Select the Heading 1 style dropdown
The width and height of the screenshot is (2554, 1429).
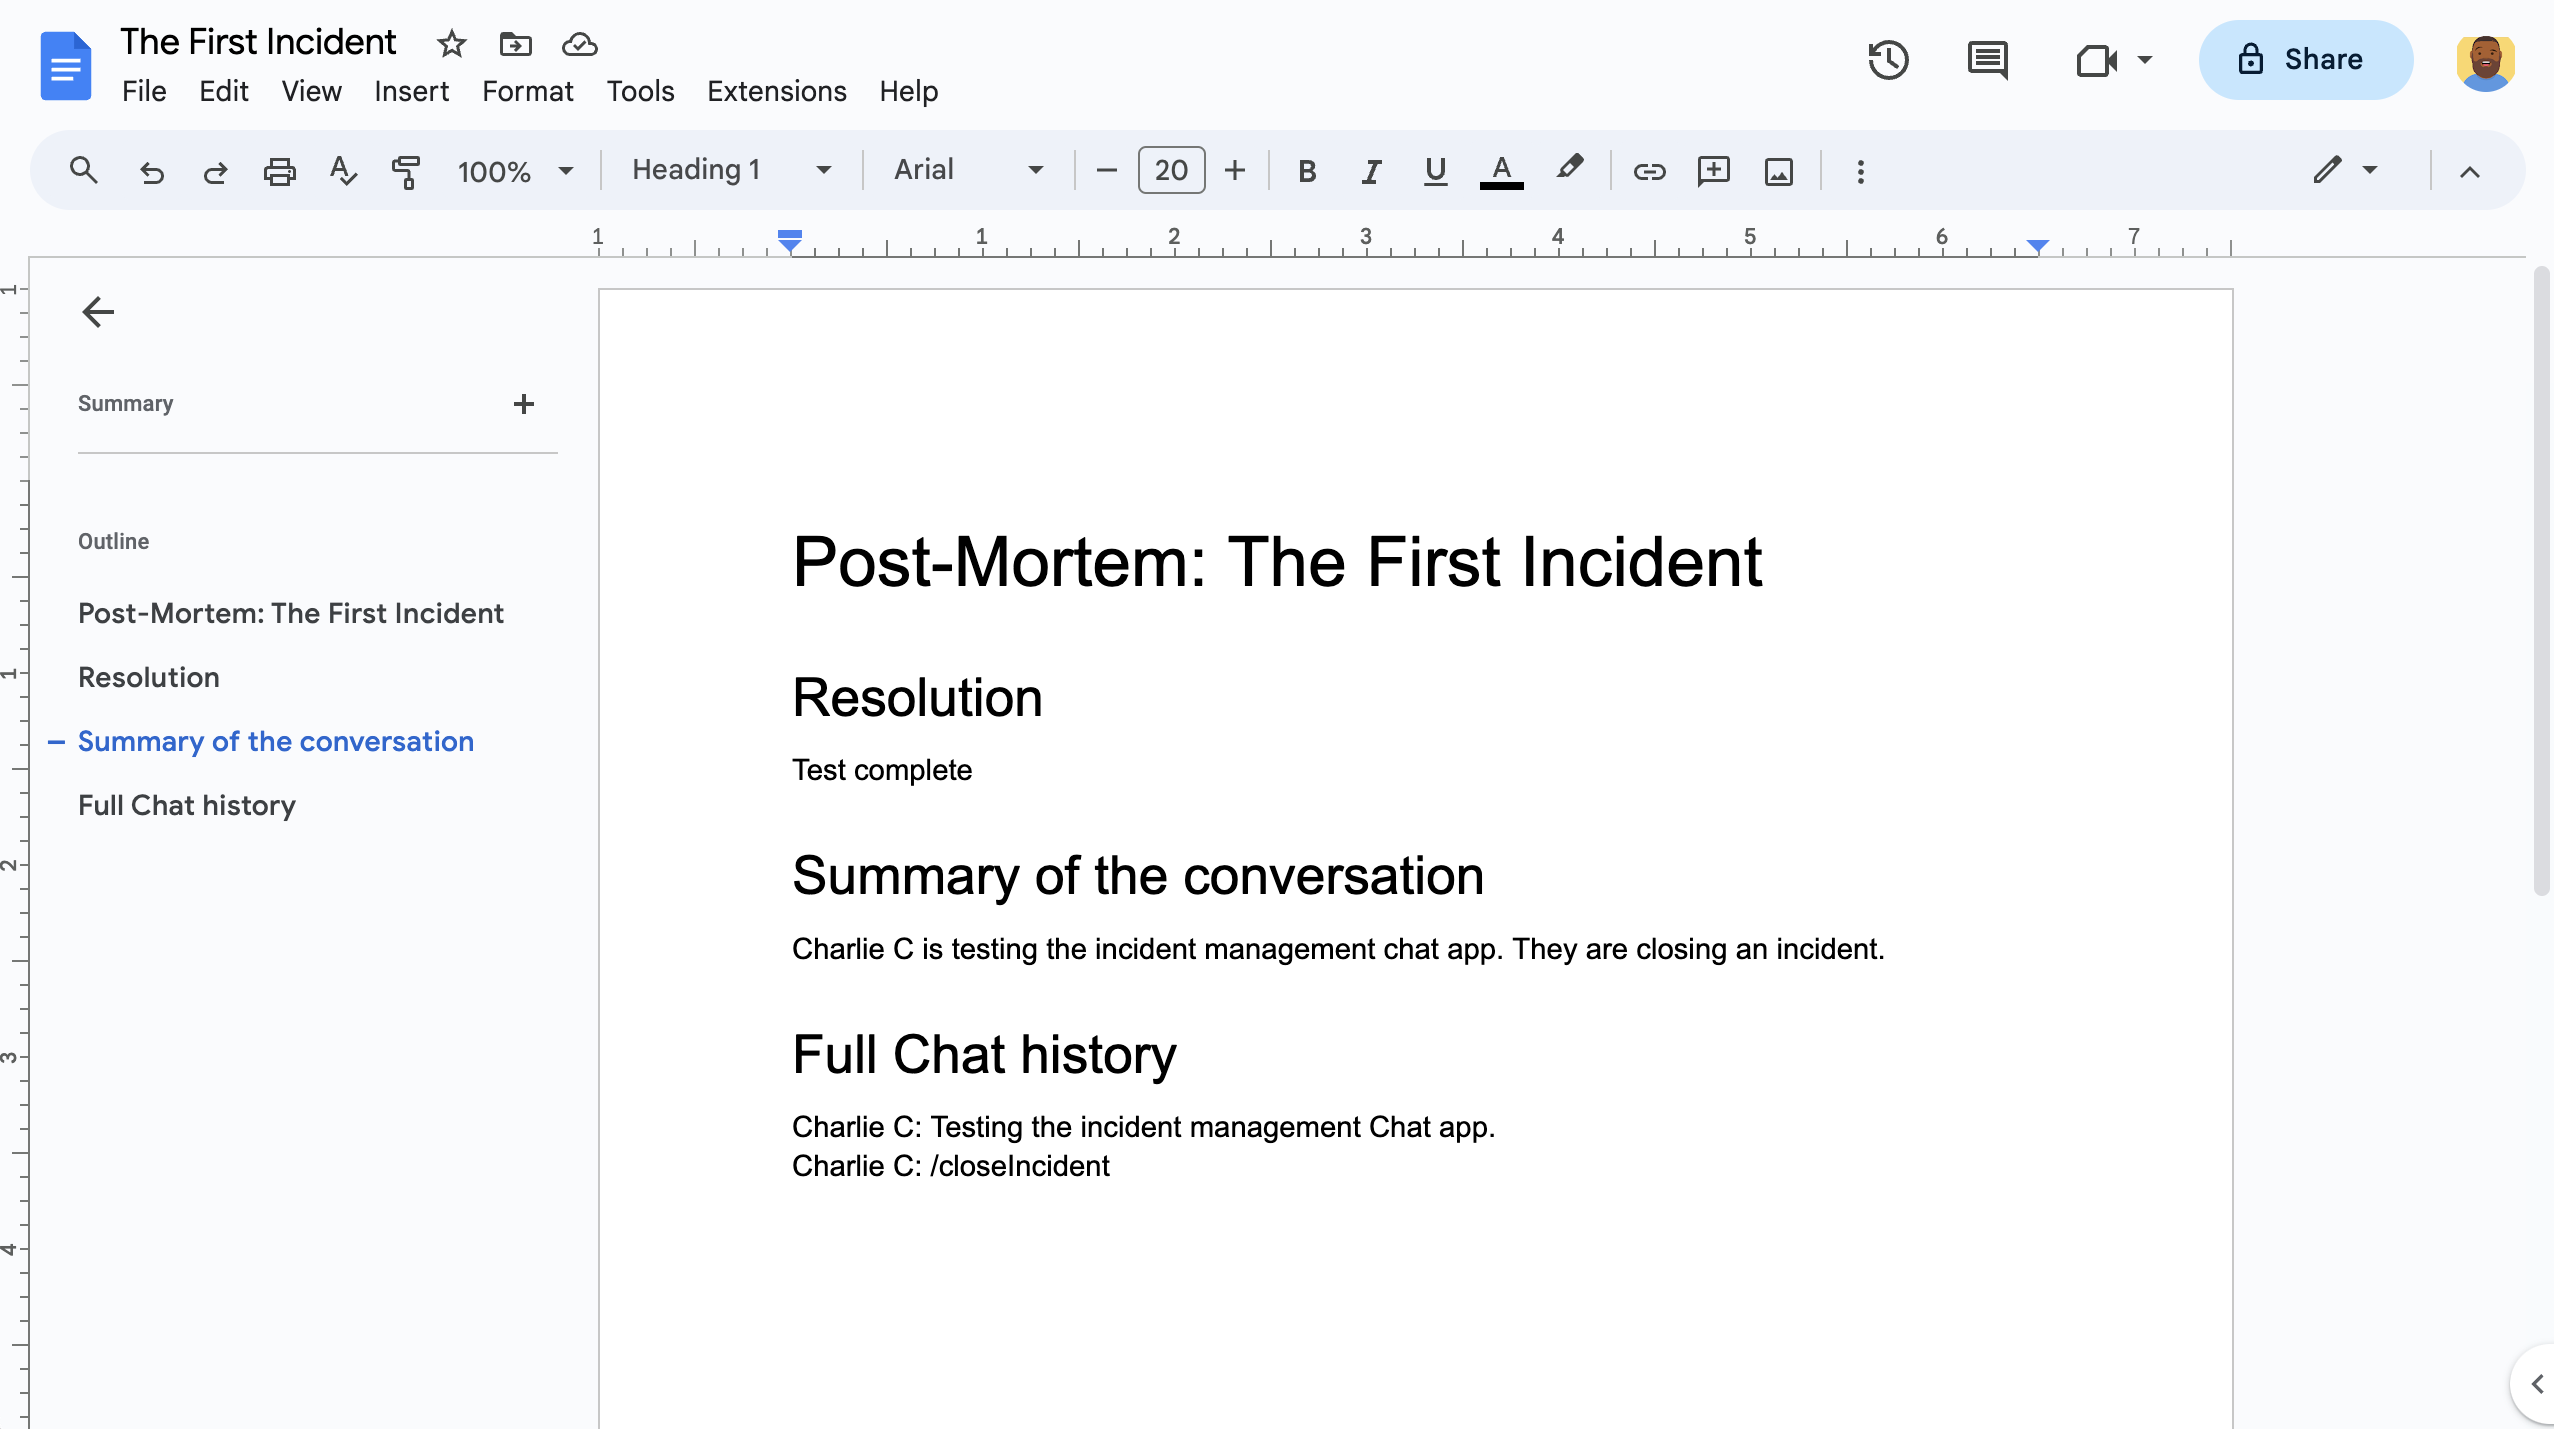pos(730,170)
